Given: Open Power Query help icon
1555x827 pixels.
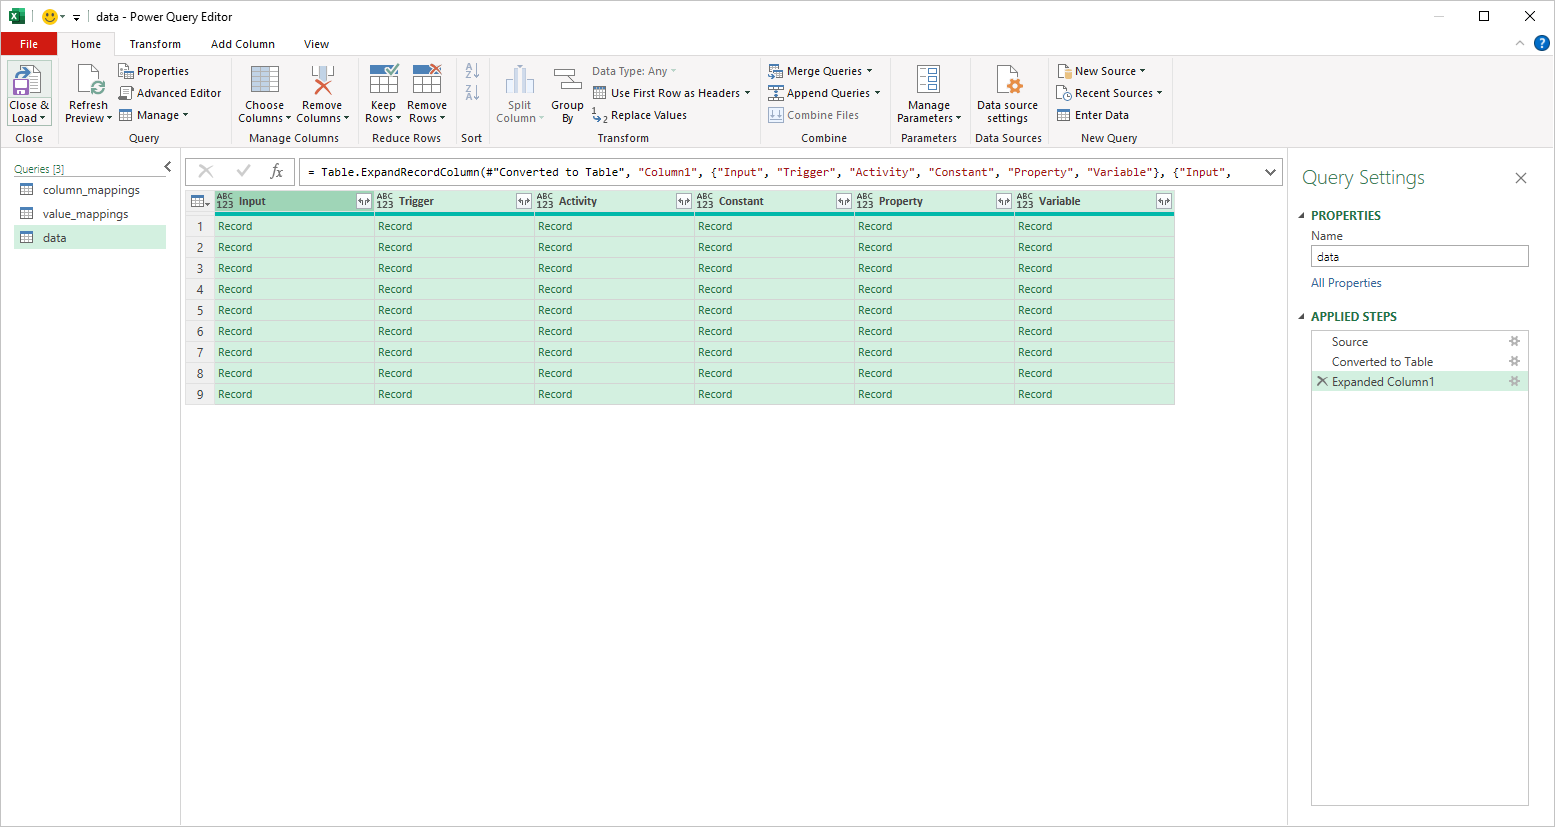Looking at the screenshot, I should 1542,43.
